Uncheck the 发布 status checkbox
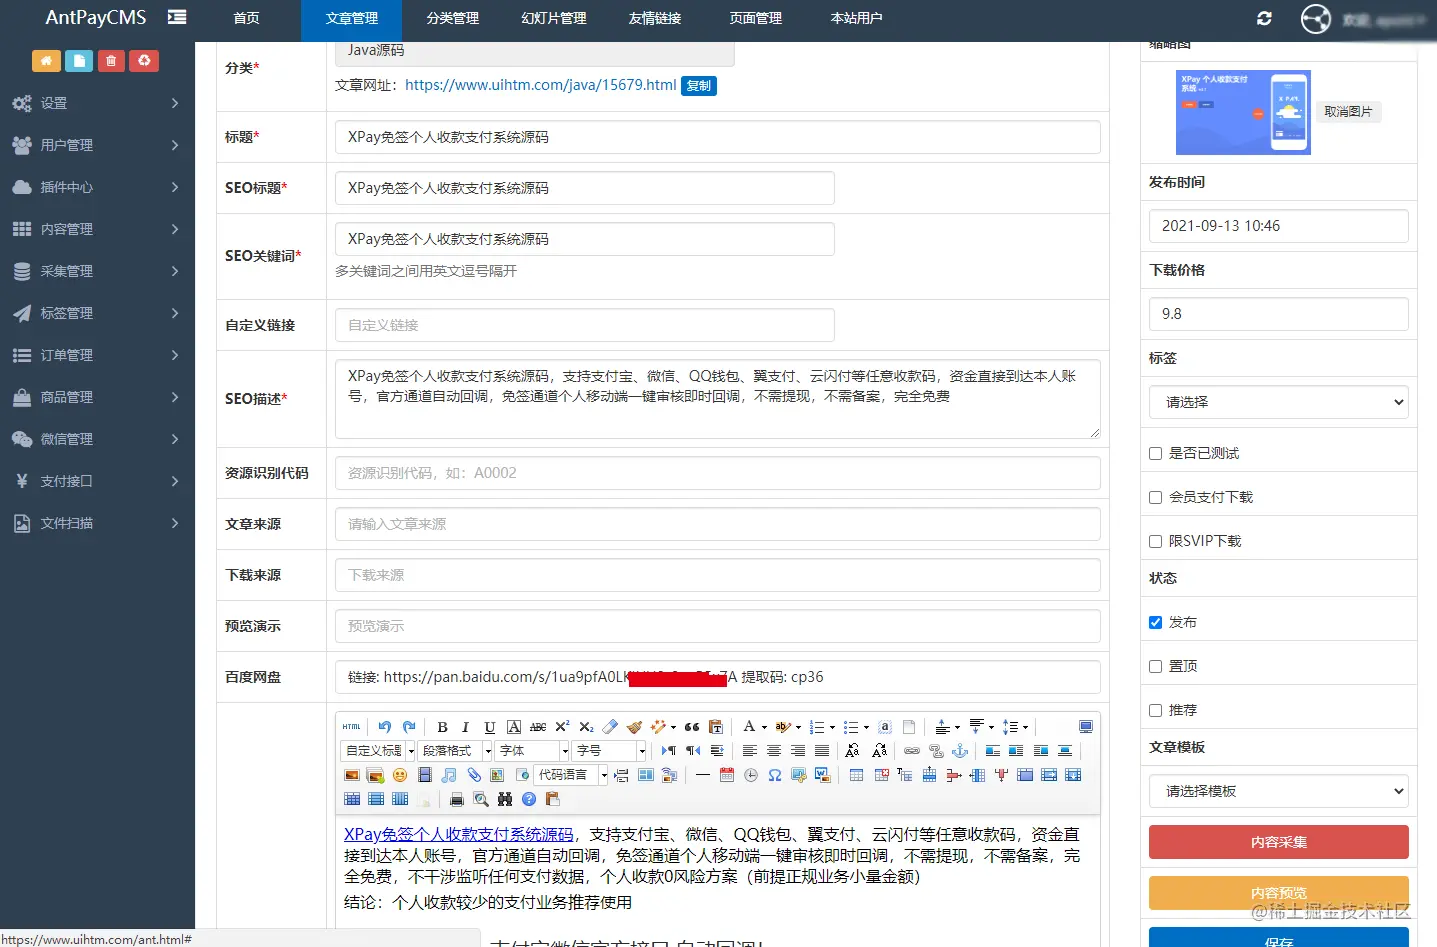This screenshot has height=947, width=1437. [x=1156, y=622]
